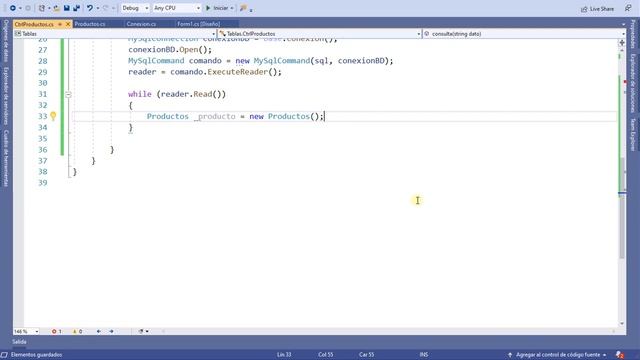640x360 pixels.
Task: Open the Any CPU platform dropdown
Action: [x=177, y=8]
